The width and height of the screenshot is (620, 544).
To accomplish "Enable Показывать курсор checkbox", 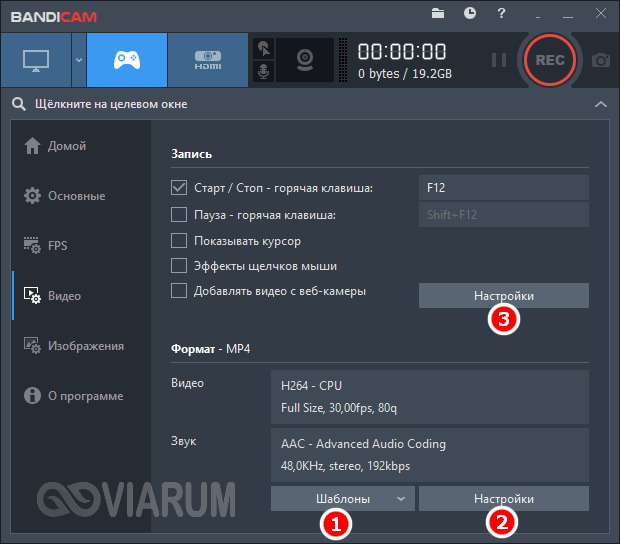I will point(179,240).
